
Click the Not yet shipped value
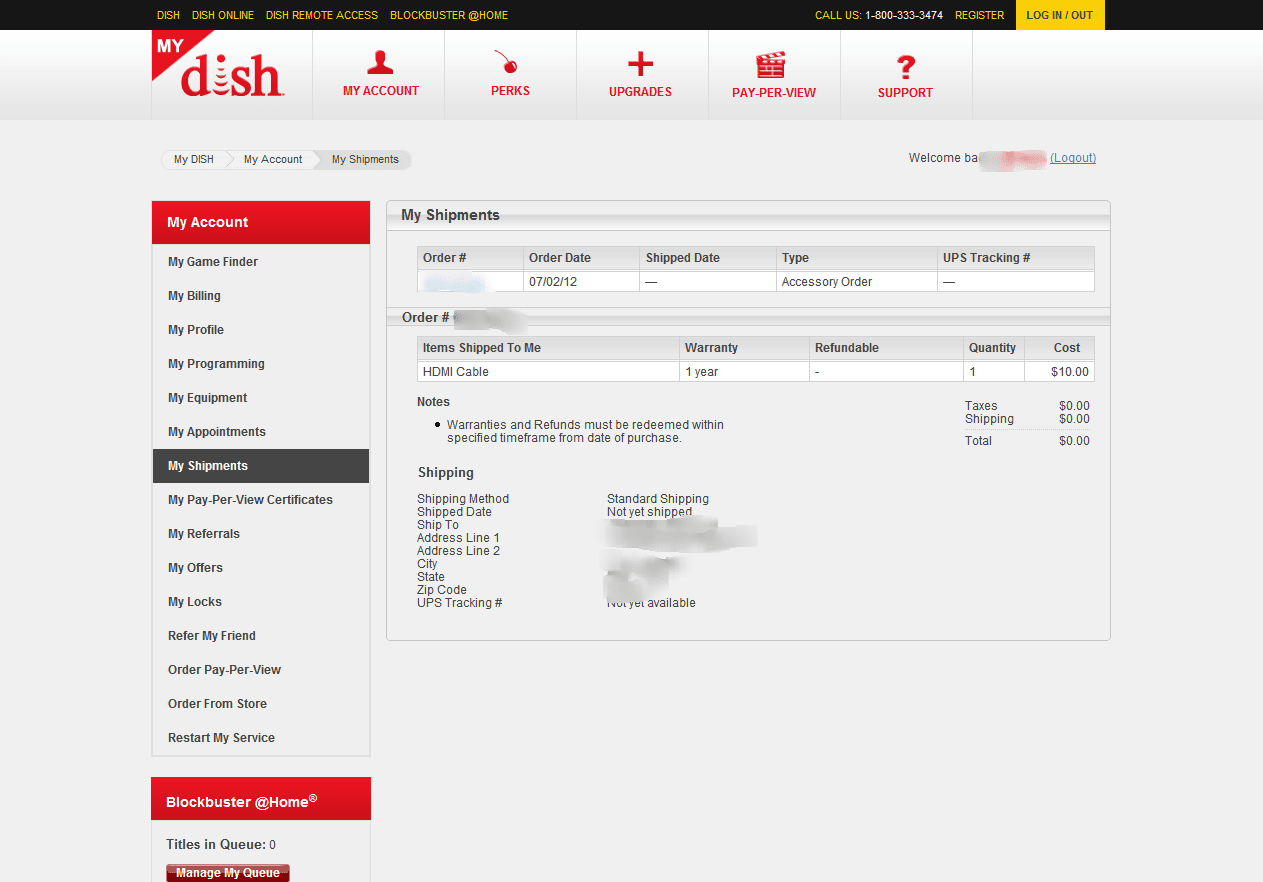coord(649,512)
